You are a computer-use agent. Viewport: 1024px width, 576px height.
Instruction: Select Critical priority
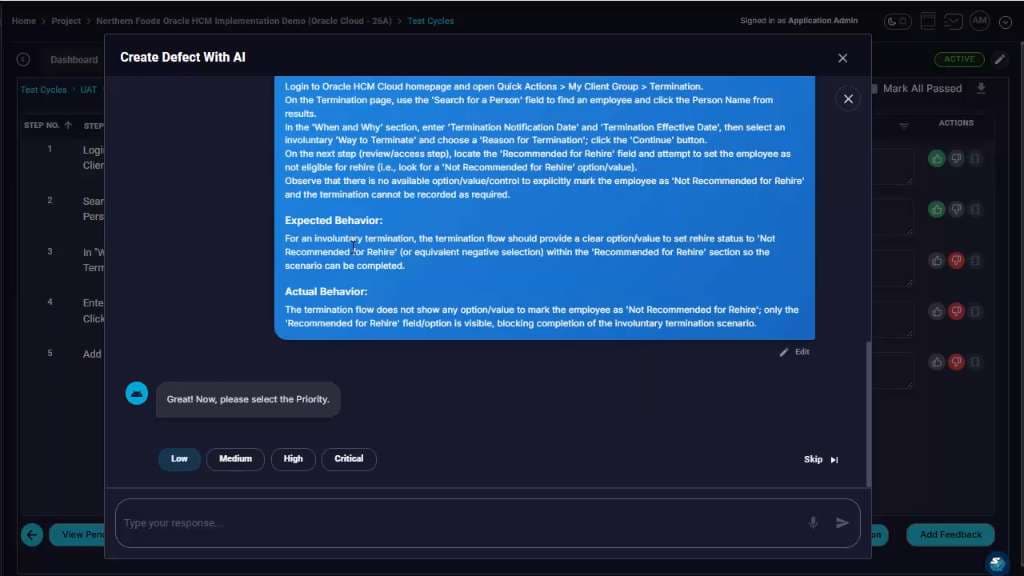[349, 459]
